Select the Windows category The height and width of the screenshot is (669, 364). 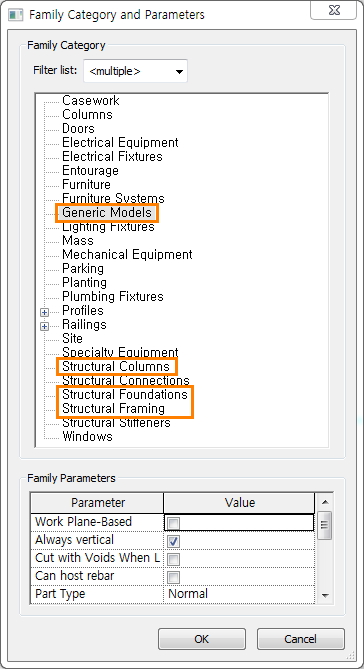pos(87,436)
